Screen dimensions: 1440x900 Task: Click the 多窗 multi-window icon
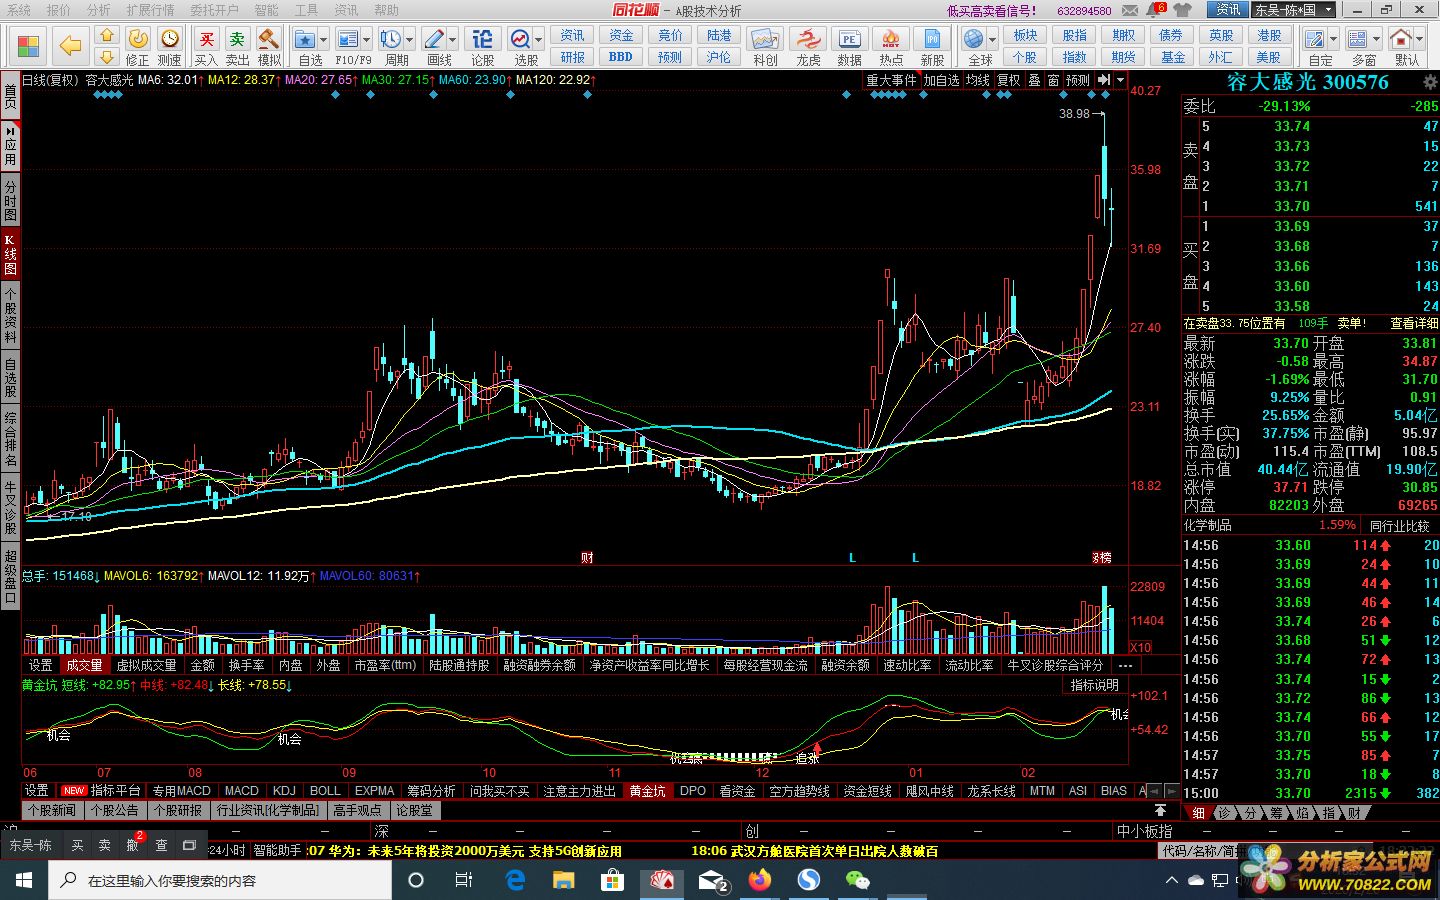click(x=1357, y=40)
